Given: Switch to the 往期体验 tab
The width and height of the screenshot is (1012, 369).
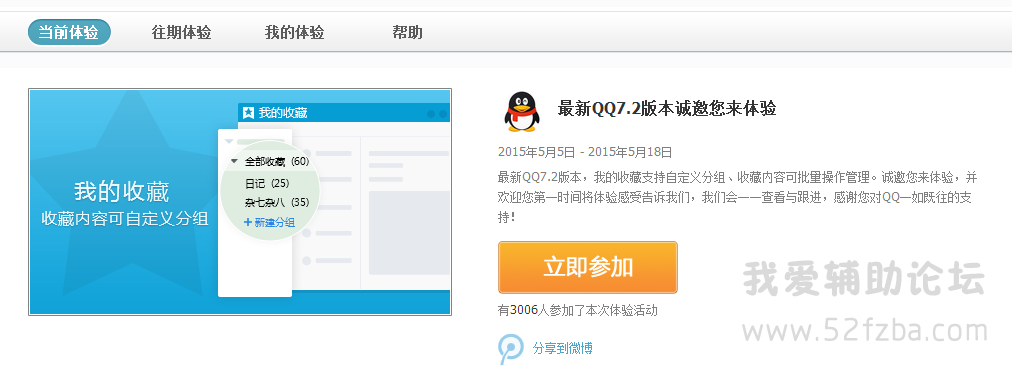Looking at the screenshot, I should coord(181,32).
